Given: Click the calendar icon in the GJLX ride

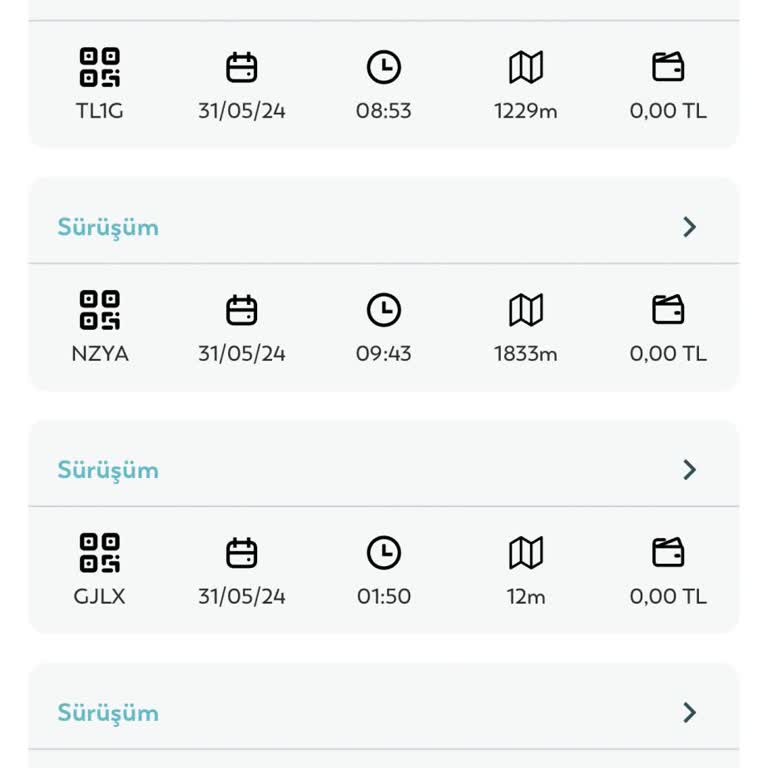Looking at the screenshot, I should tap(242, 553).
